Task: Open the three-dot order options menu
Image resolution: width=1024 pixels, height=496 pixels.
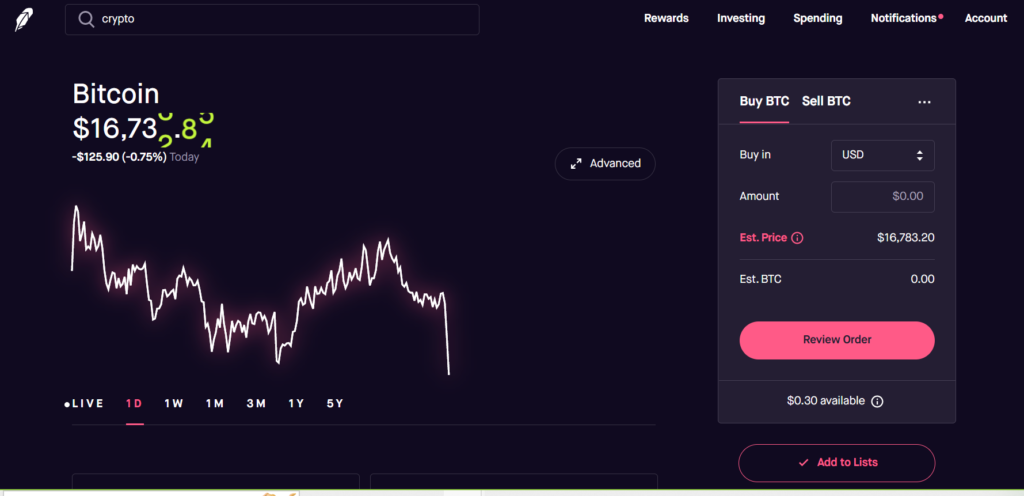Action: pos(924,102)
